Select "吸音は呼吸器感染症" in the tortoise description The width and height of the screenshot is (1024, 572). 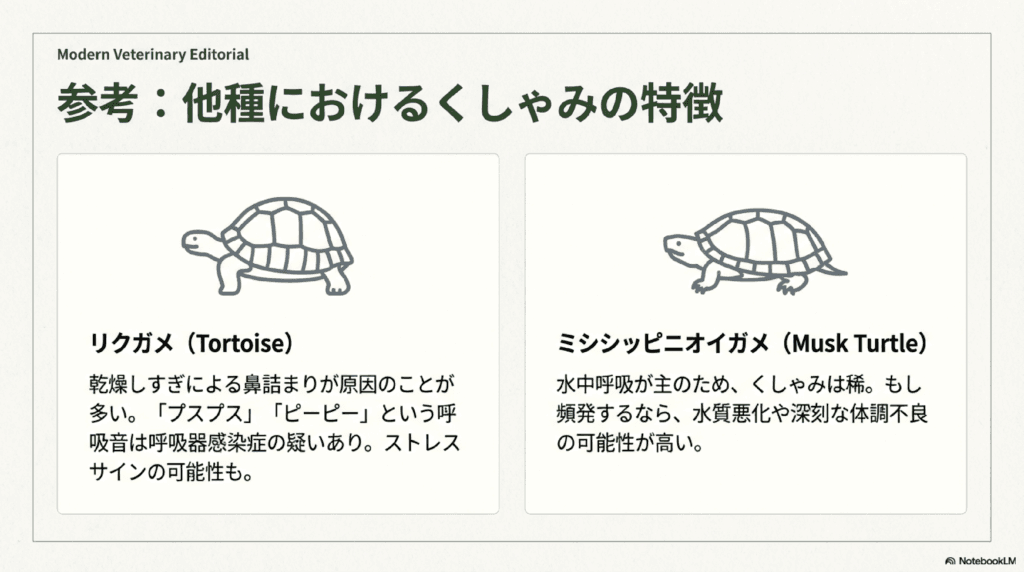tap(177, 442)
